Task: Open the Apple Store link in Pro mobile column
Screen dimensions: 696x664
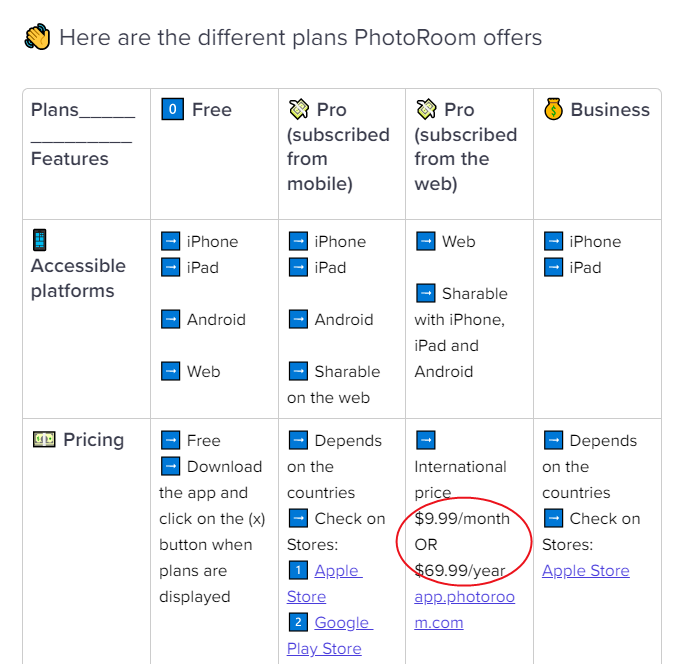Action: [325, 583]
